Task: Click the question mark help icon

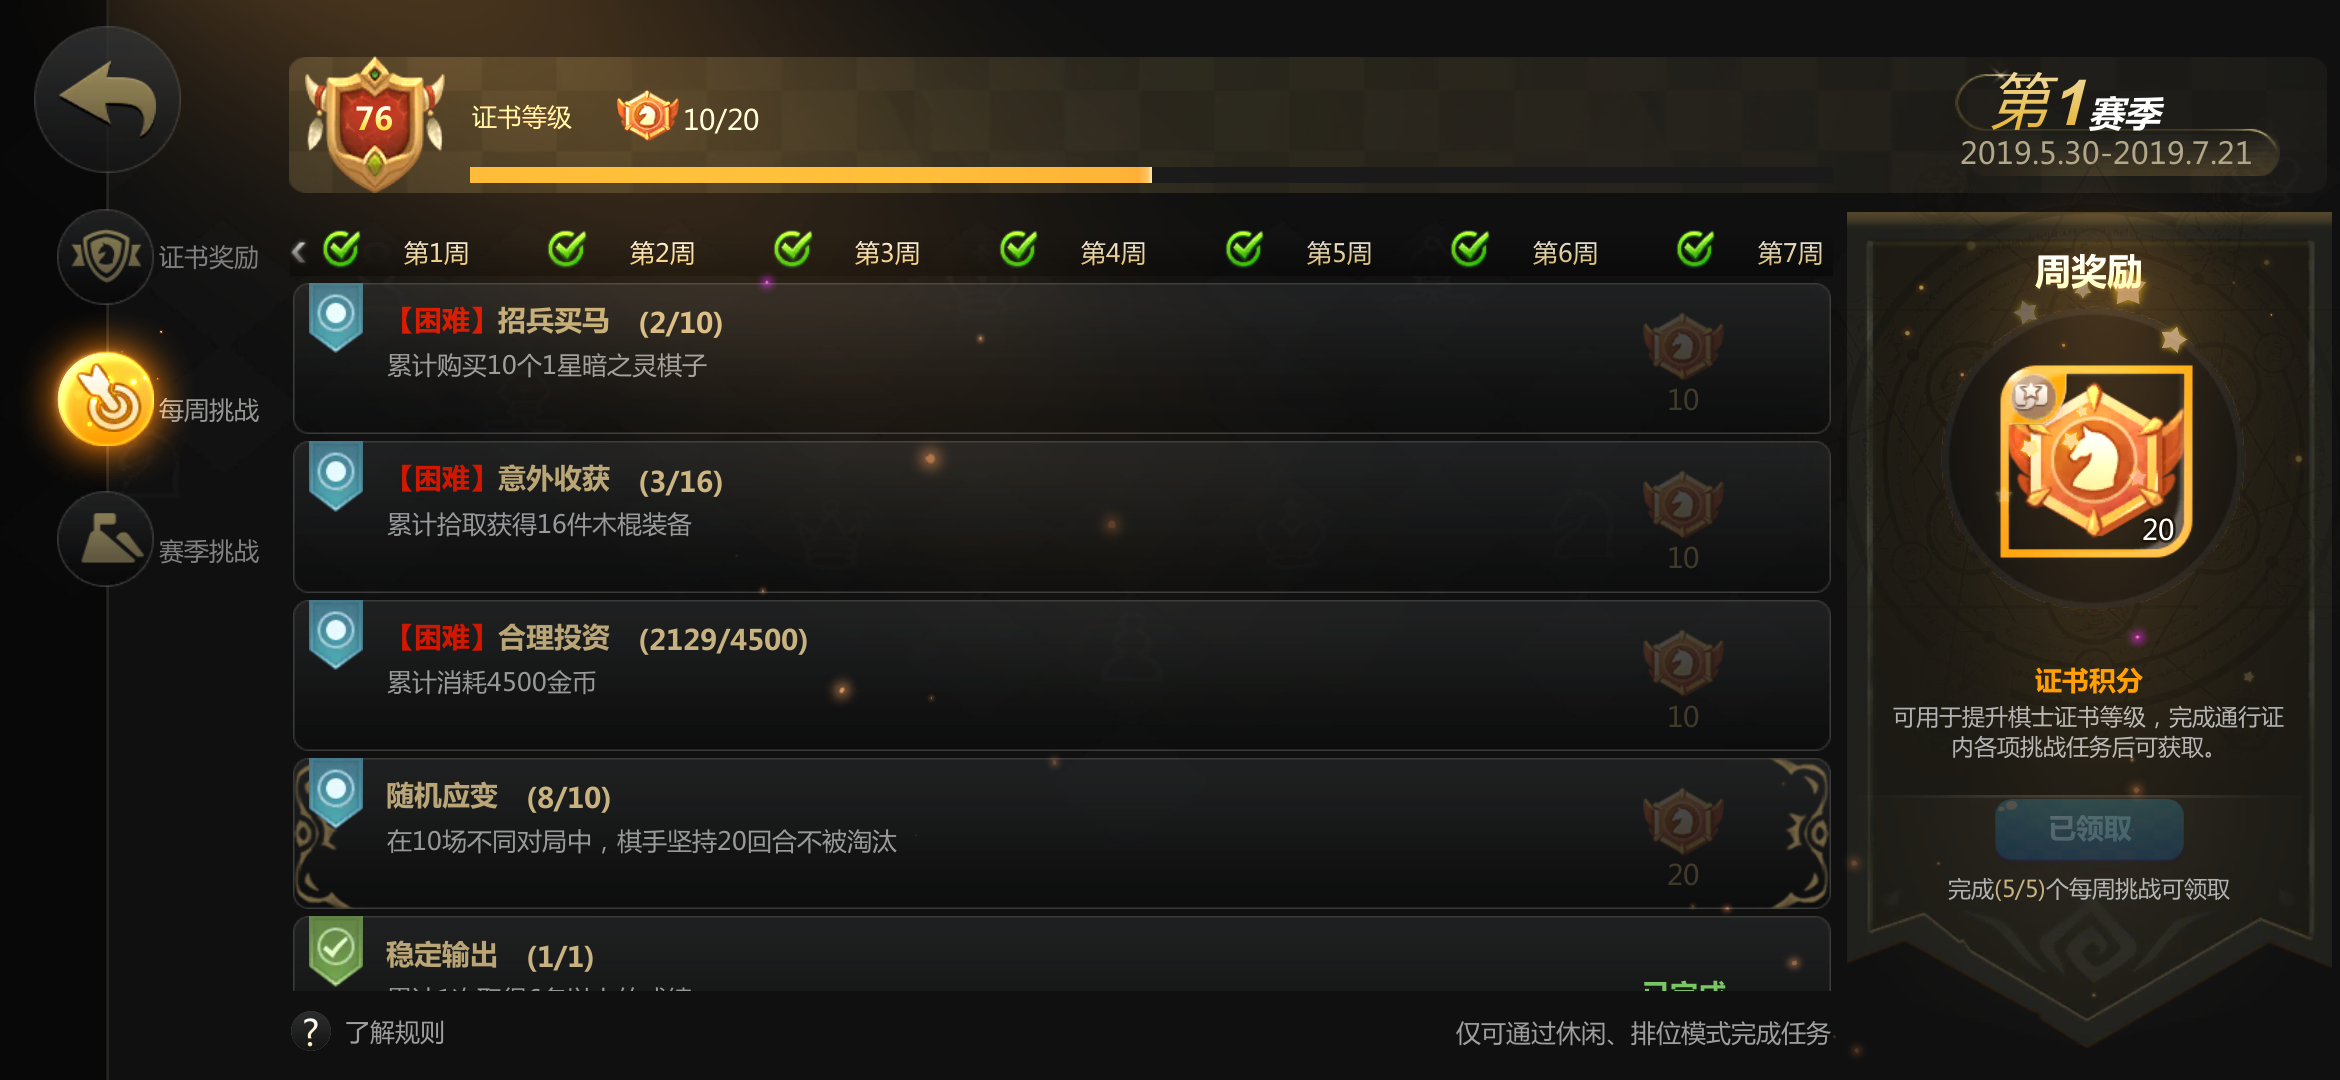Action: [x=310, y=1031]
